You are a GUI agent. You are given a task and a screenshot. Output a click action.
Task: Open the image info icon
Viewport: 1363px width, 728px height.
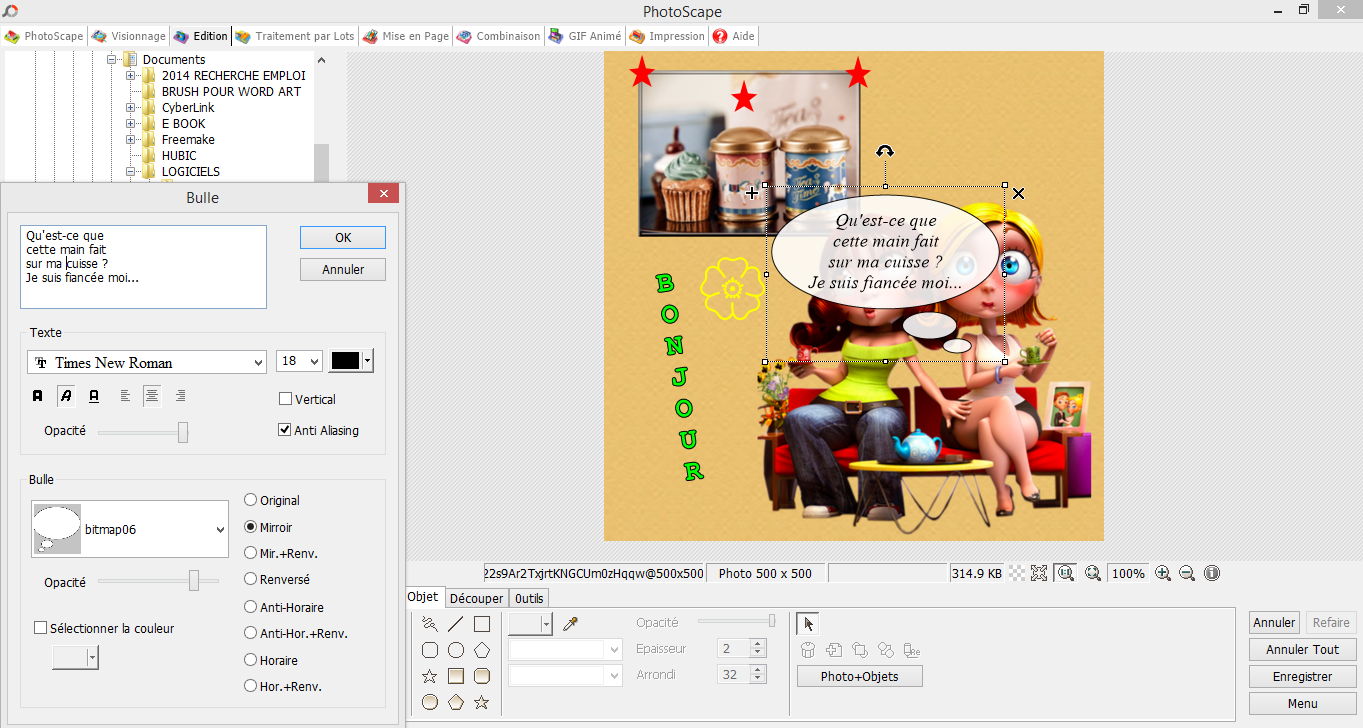(x=1212, y=574)
